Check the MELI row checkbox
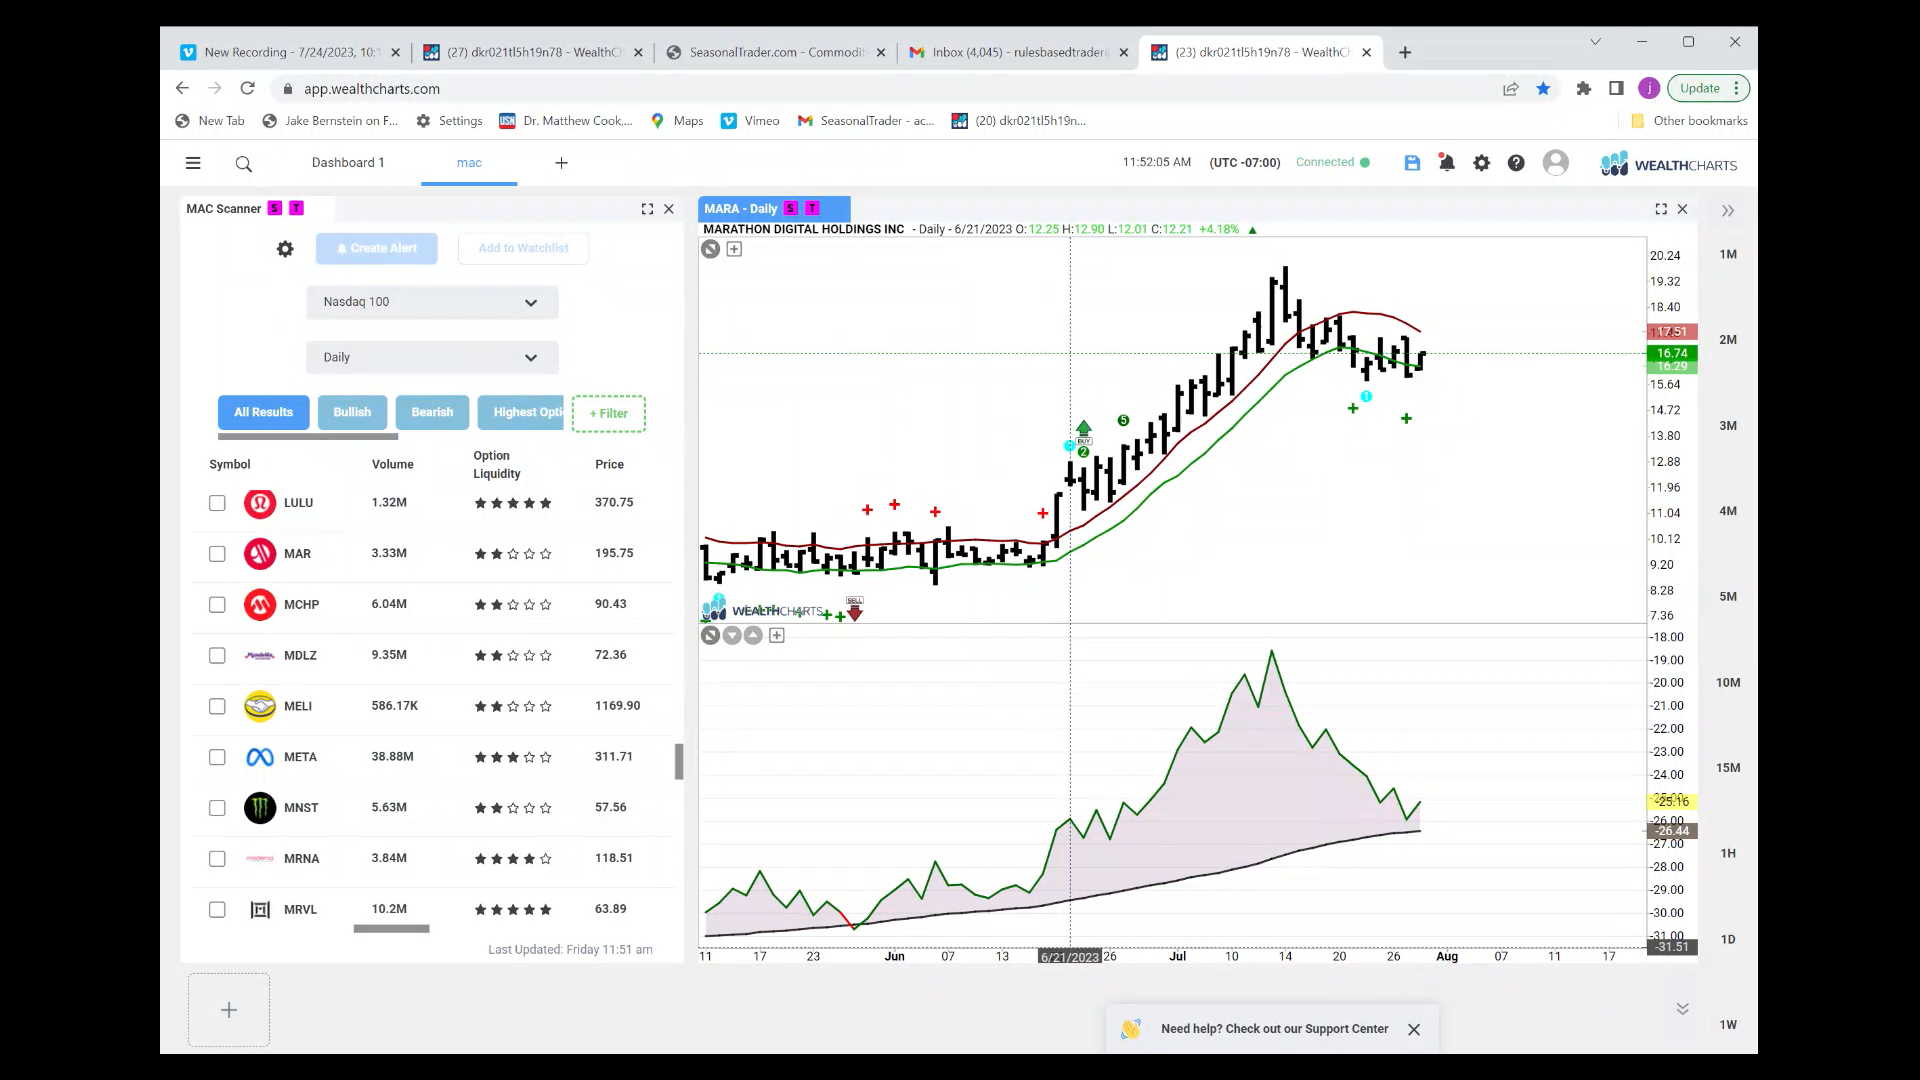 217,707
